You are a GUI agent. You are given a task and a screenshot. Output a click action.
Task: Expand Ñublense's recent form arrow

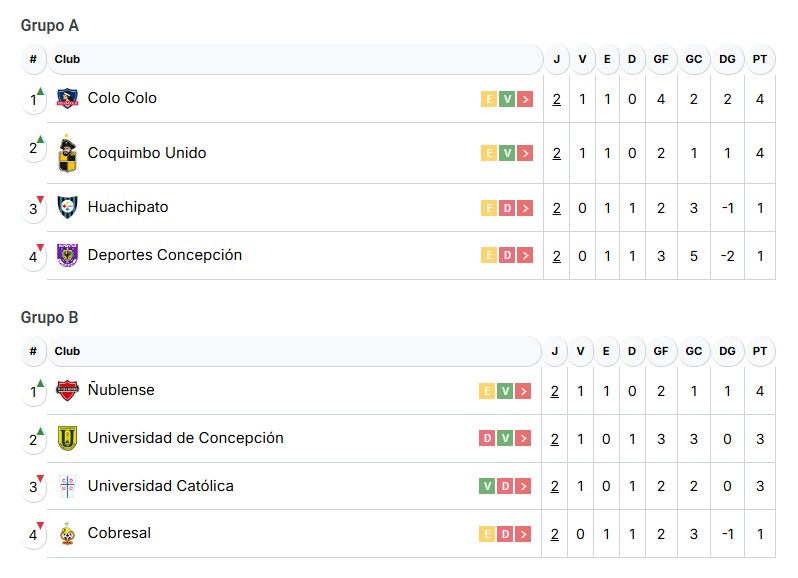coord(526,391)
